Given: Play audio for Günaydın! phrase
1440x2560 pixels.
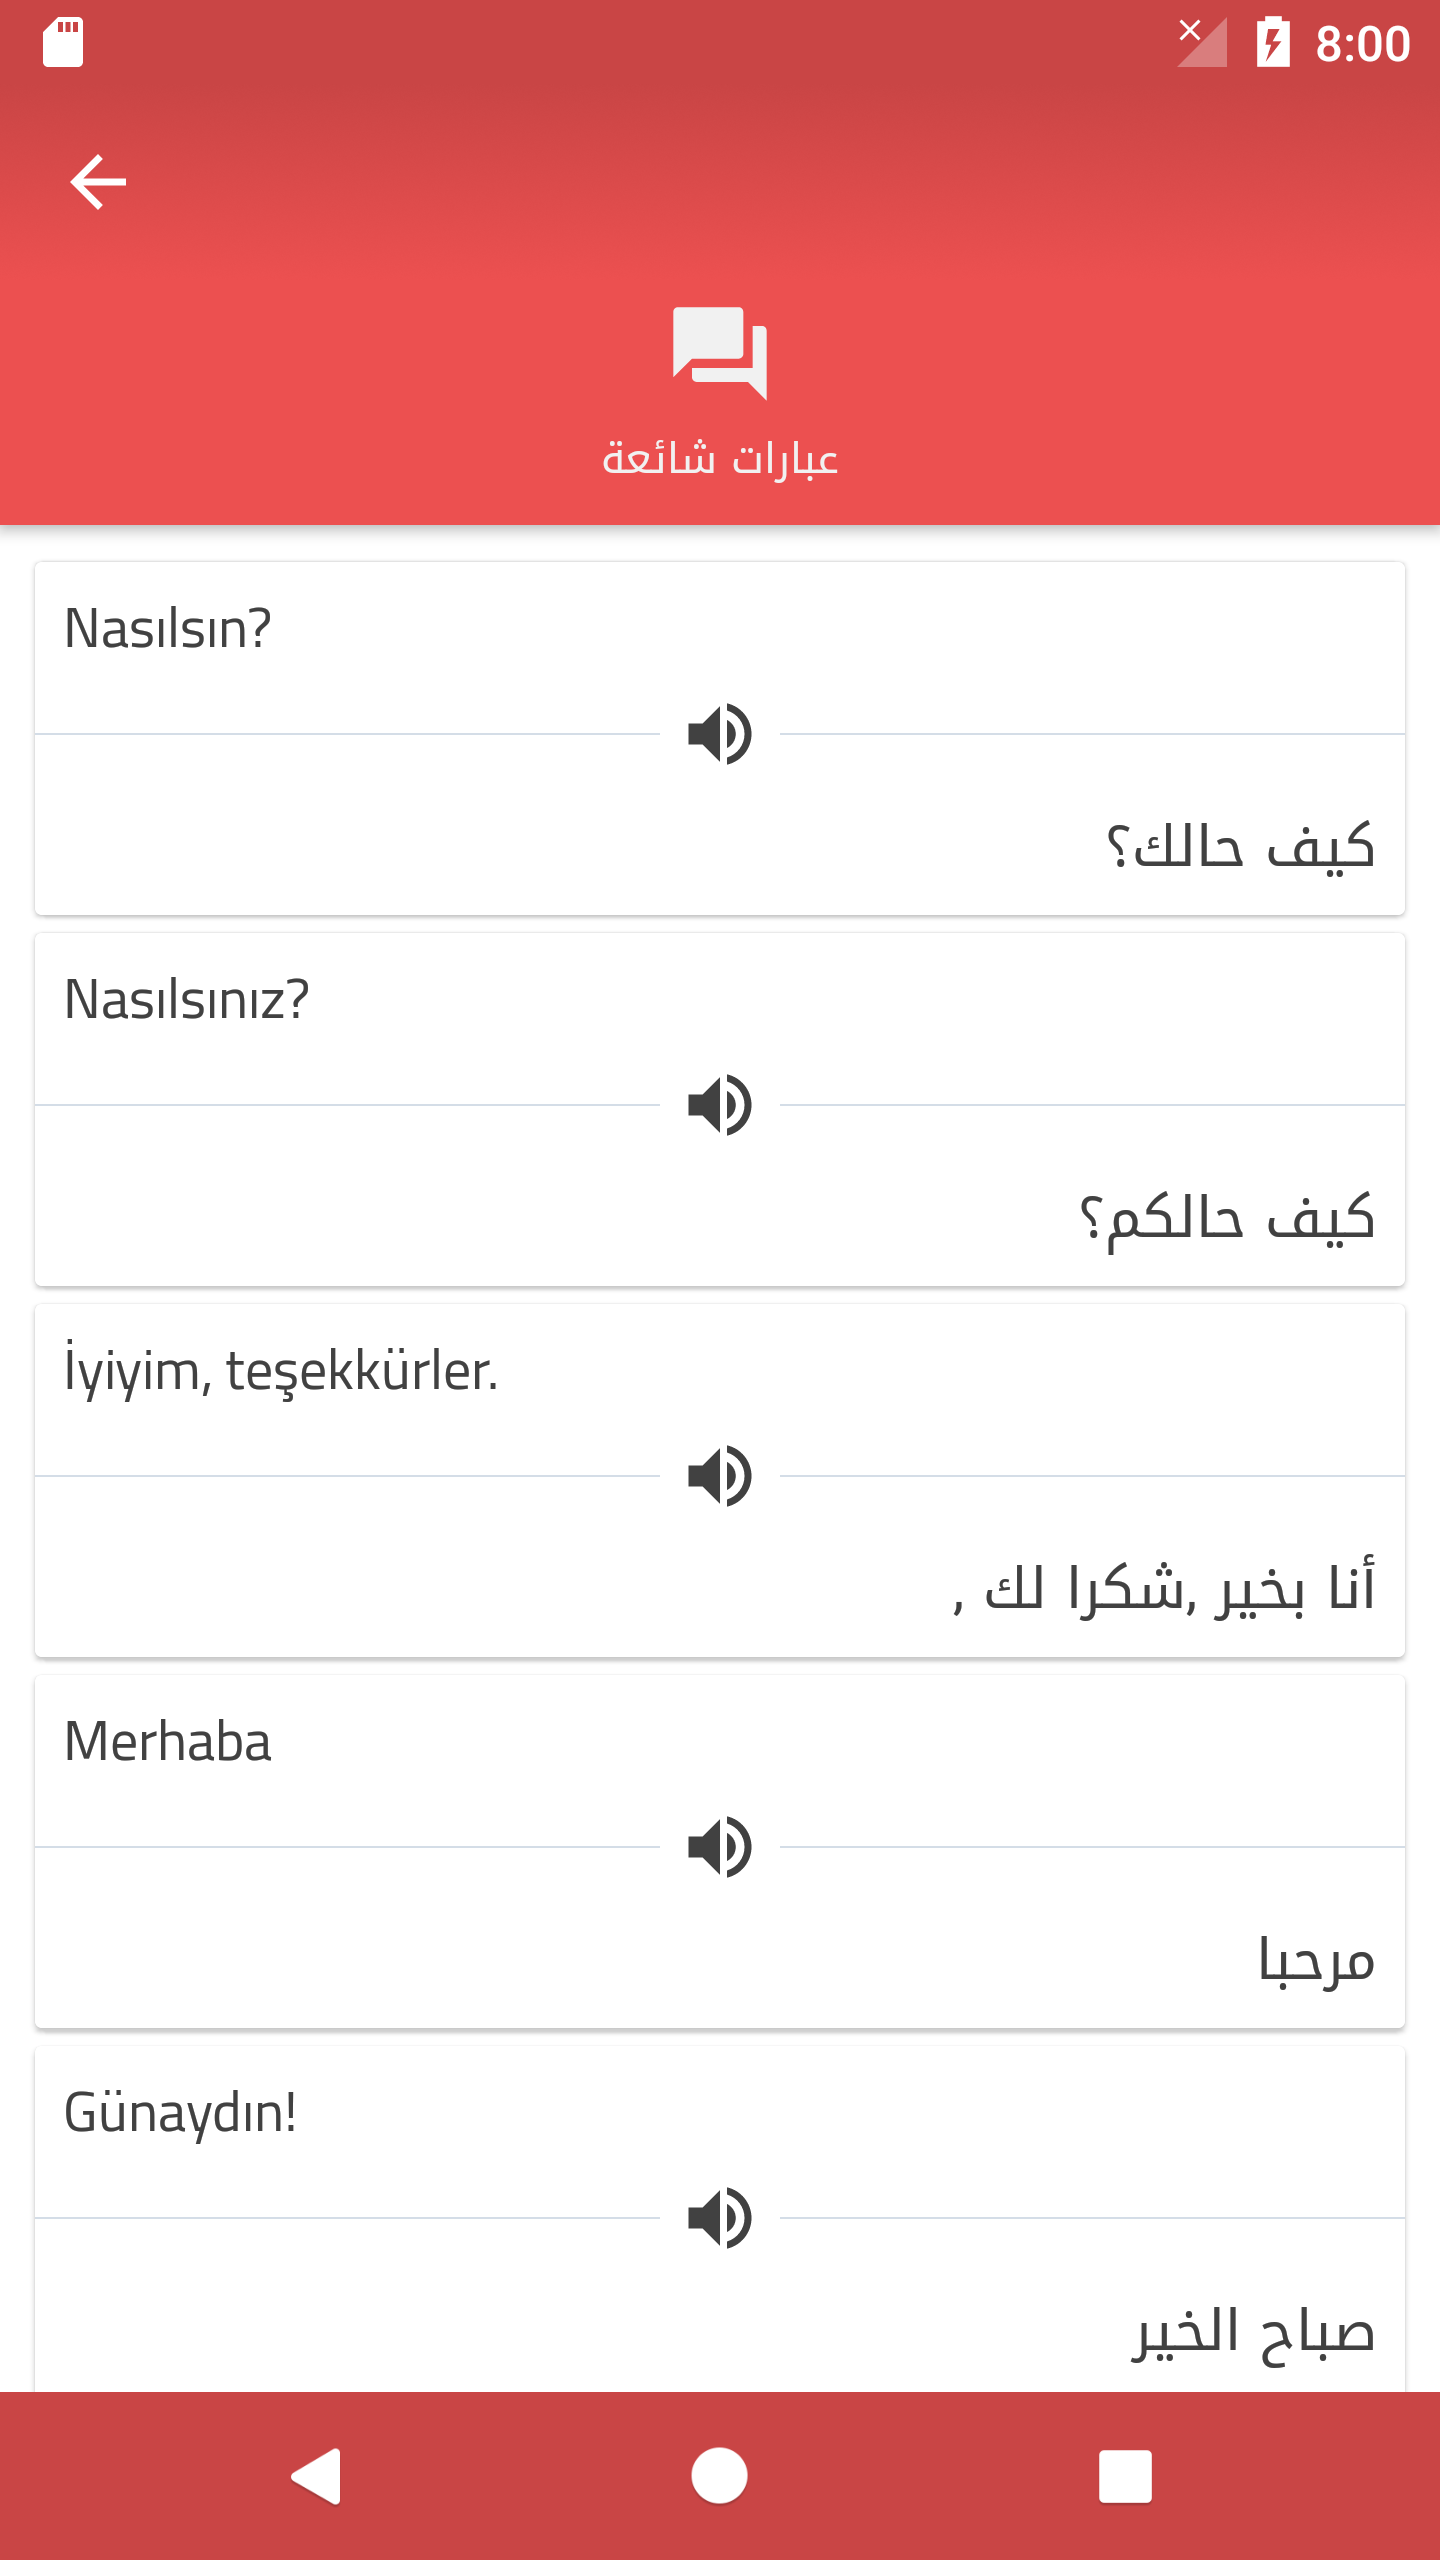Looking at the screenshot, I should pos(720,2218).
